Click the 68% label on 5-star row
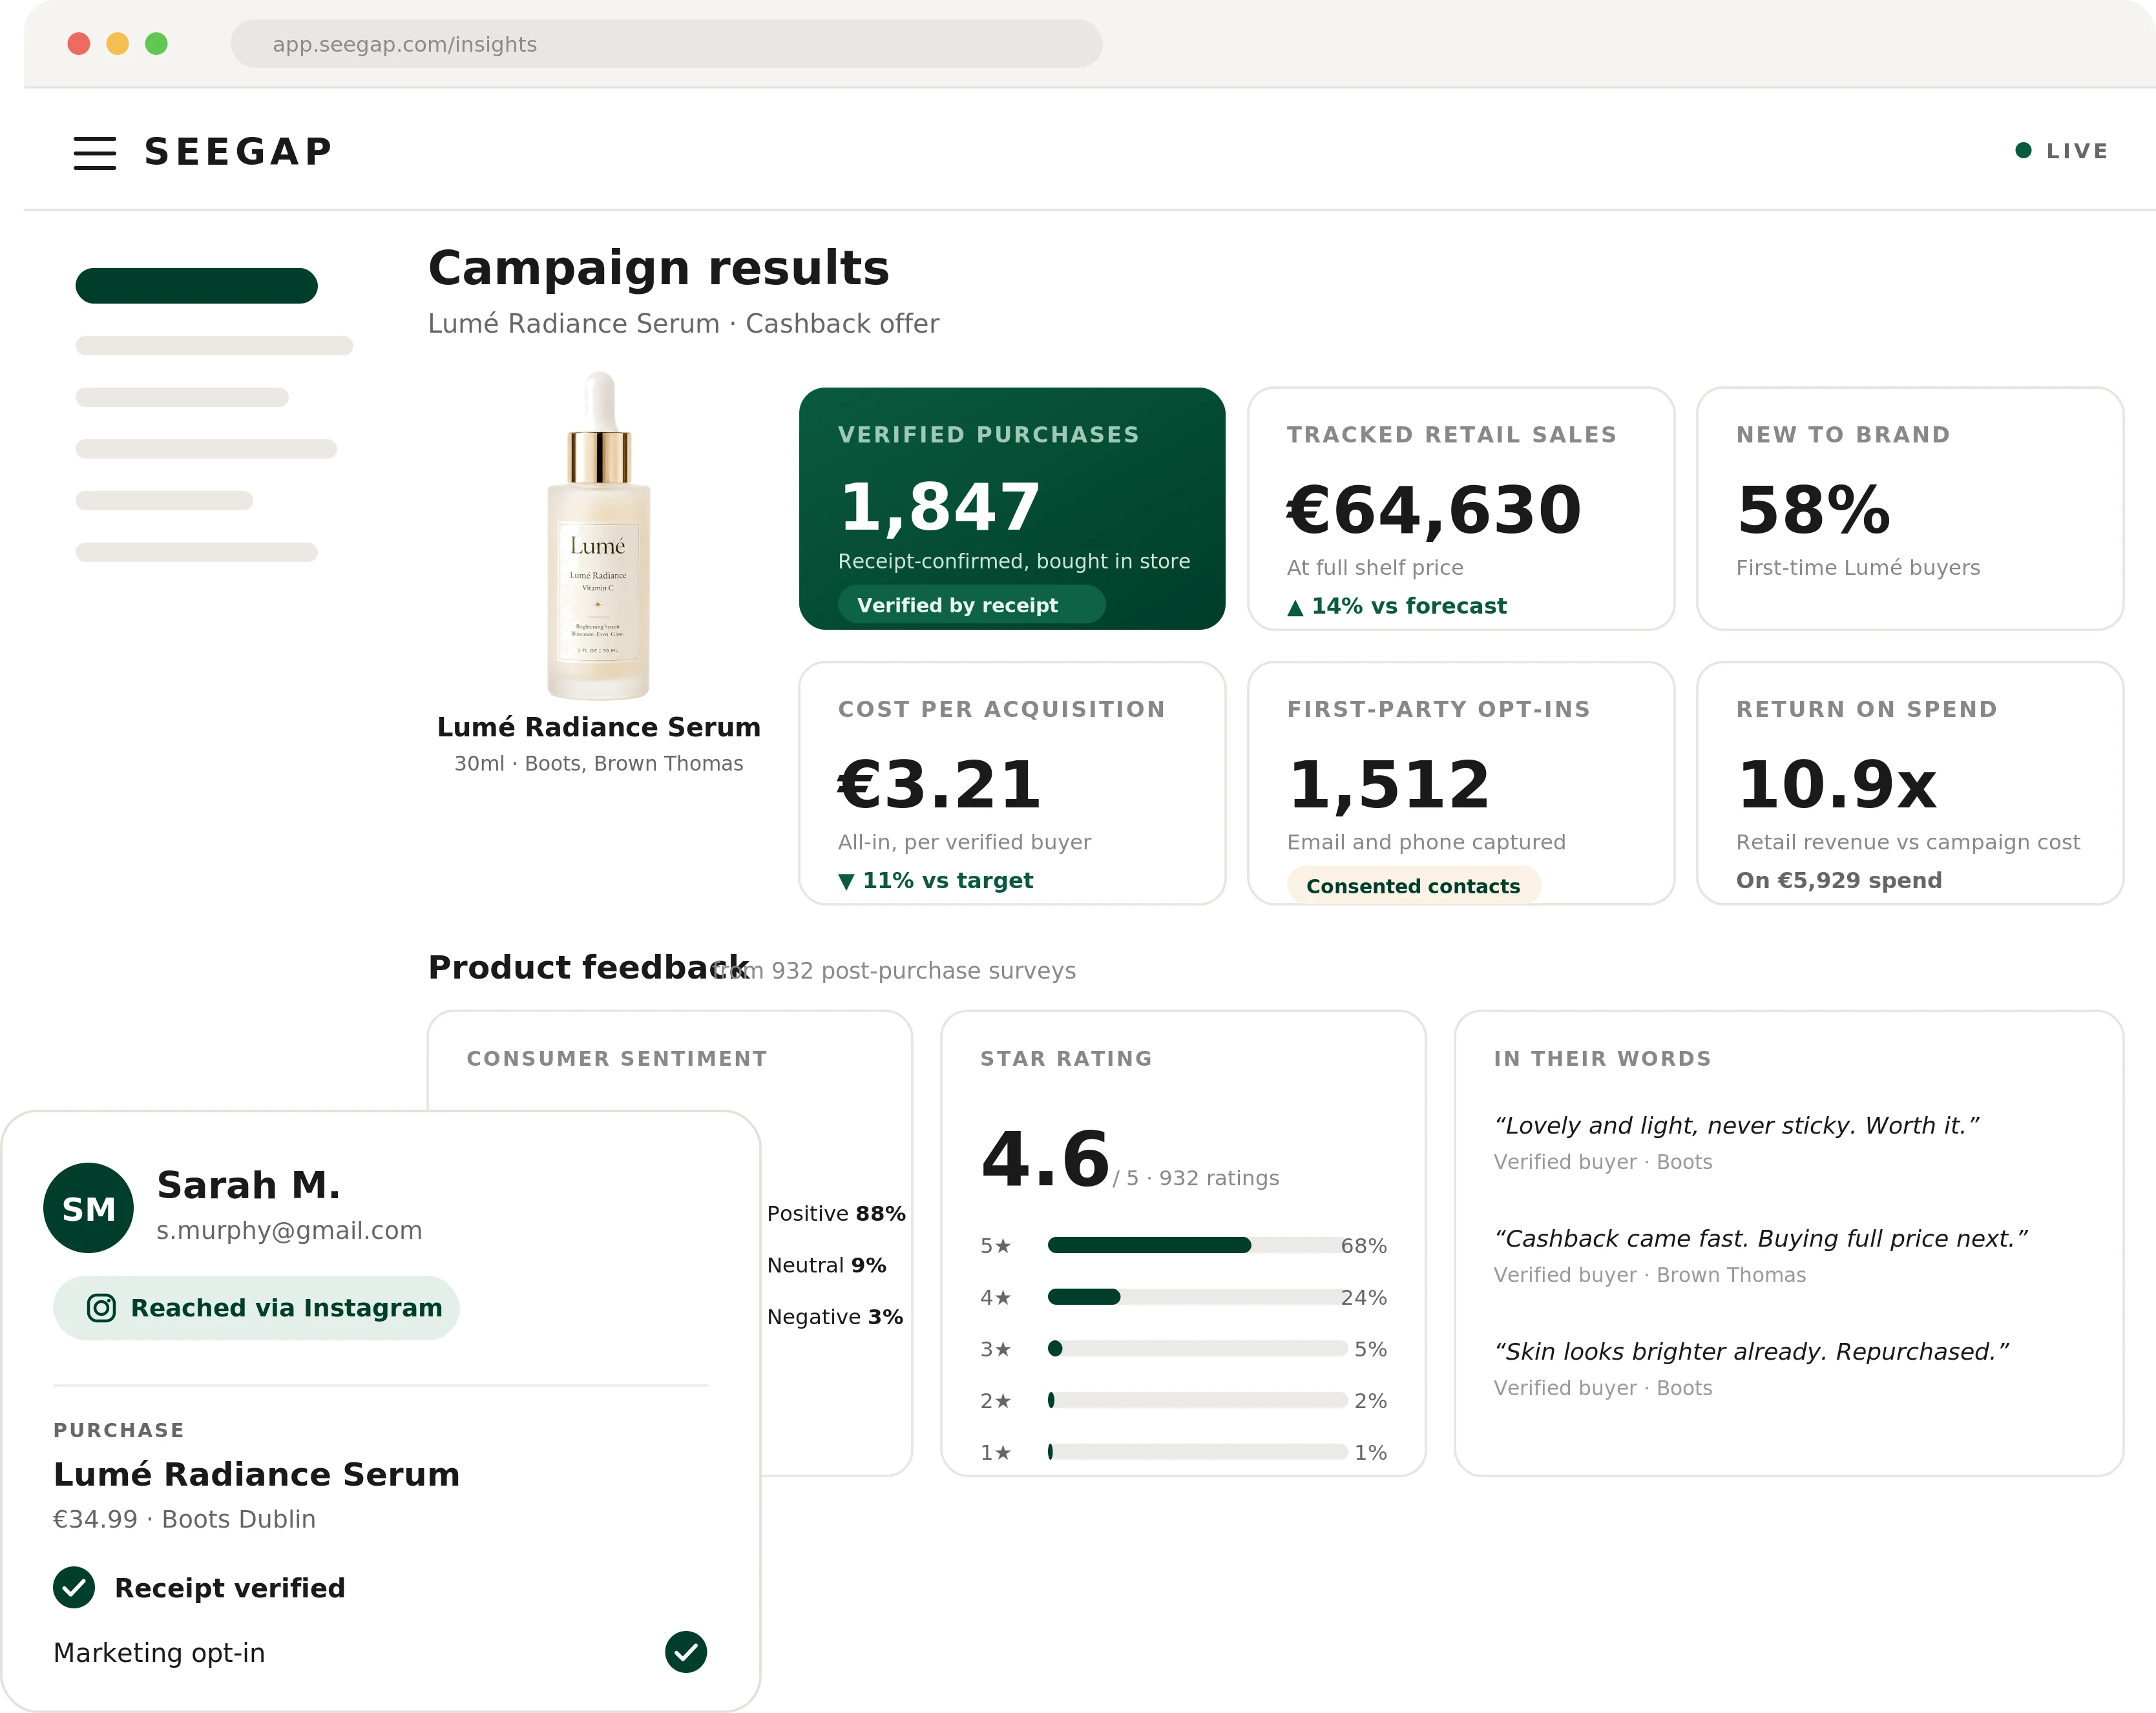 click(1364, 1246)
